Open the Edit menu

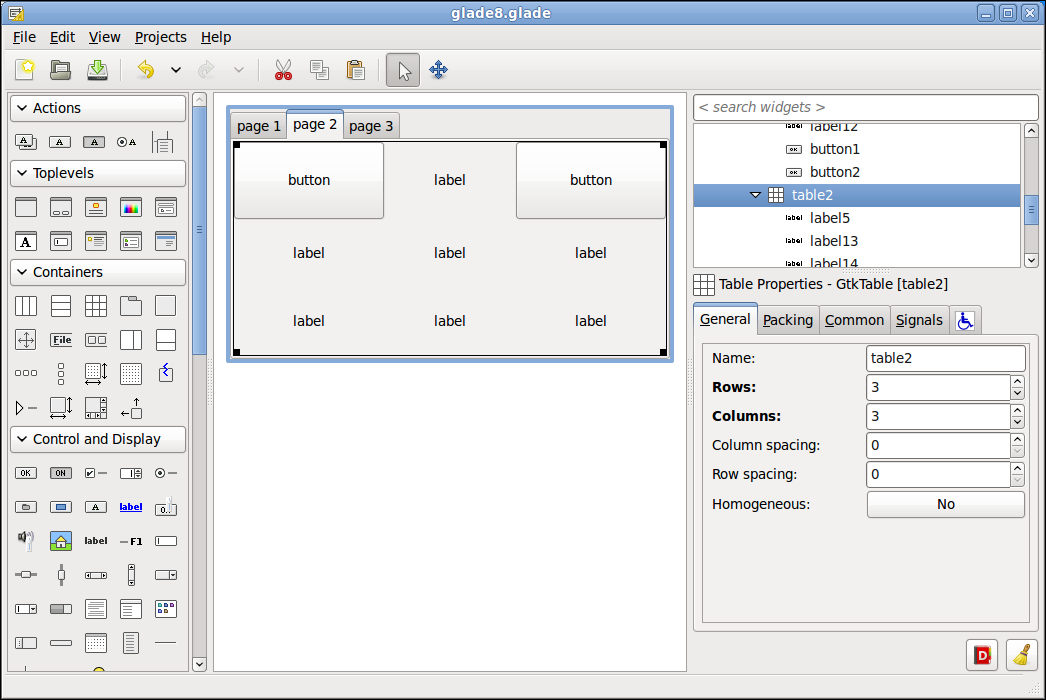[x=62, y=37]
